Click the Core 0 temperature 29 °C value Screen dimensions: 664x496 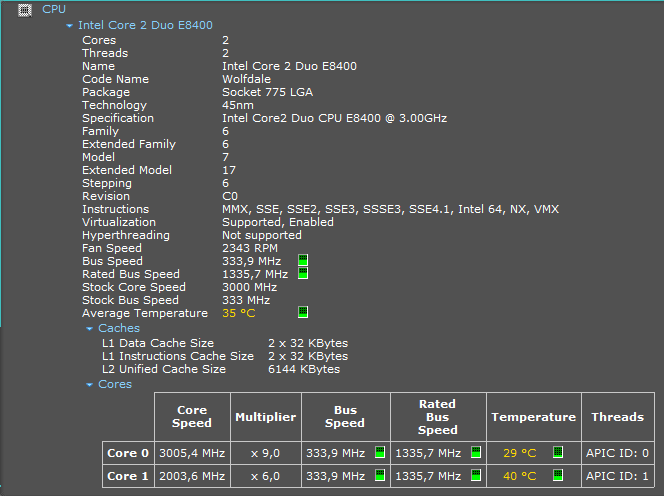click(x=520, y=453)
